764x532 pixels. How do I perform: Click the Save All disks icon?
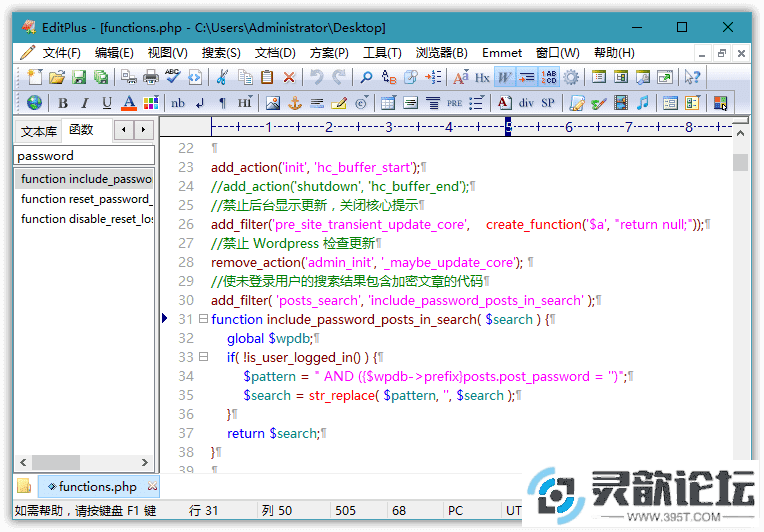[100, 77]
